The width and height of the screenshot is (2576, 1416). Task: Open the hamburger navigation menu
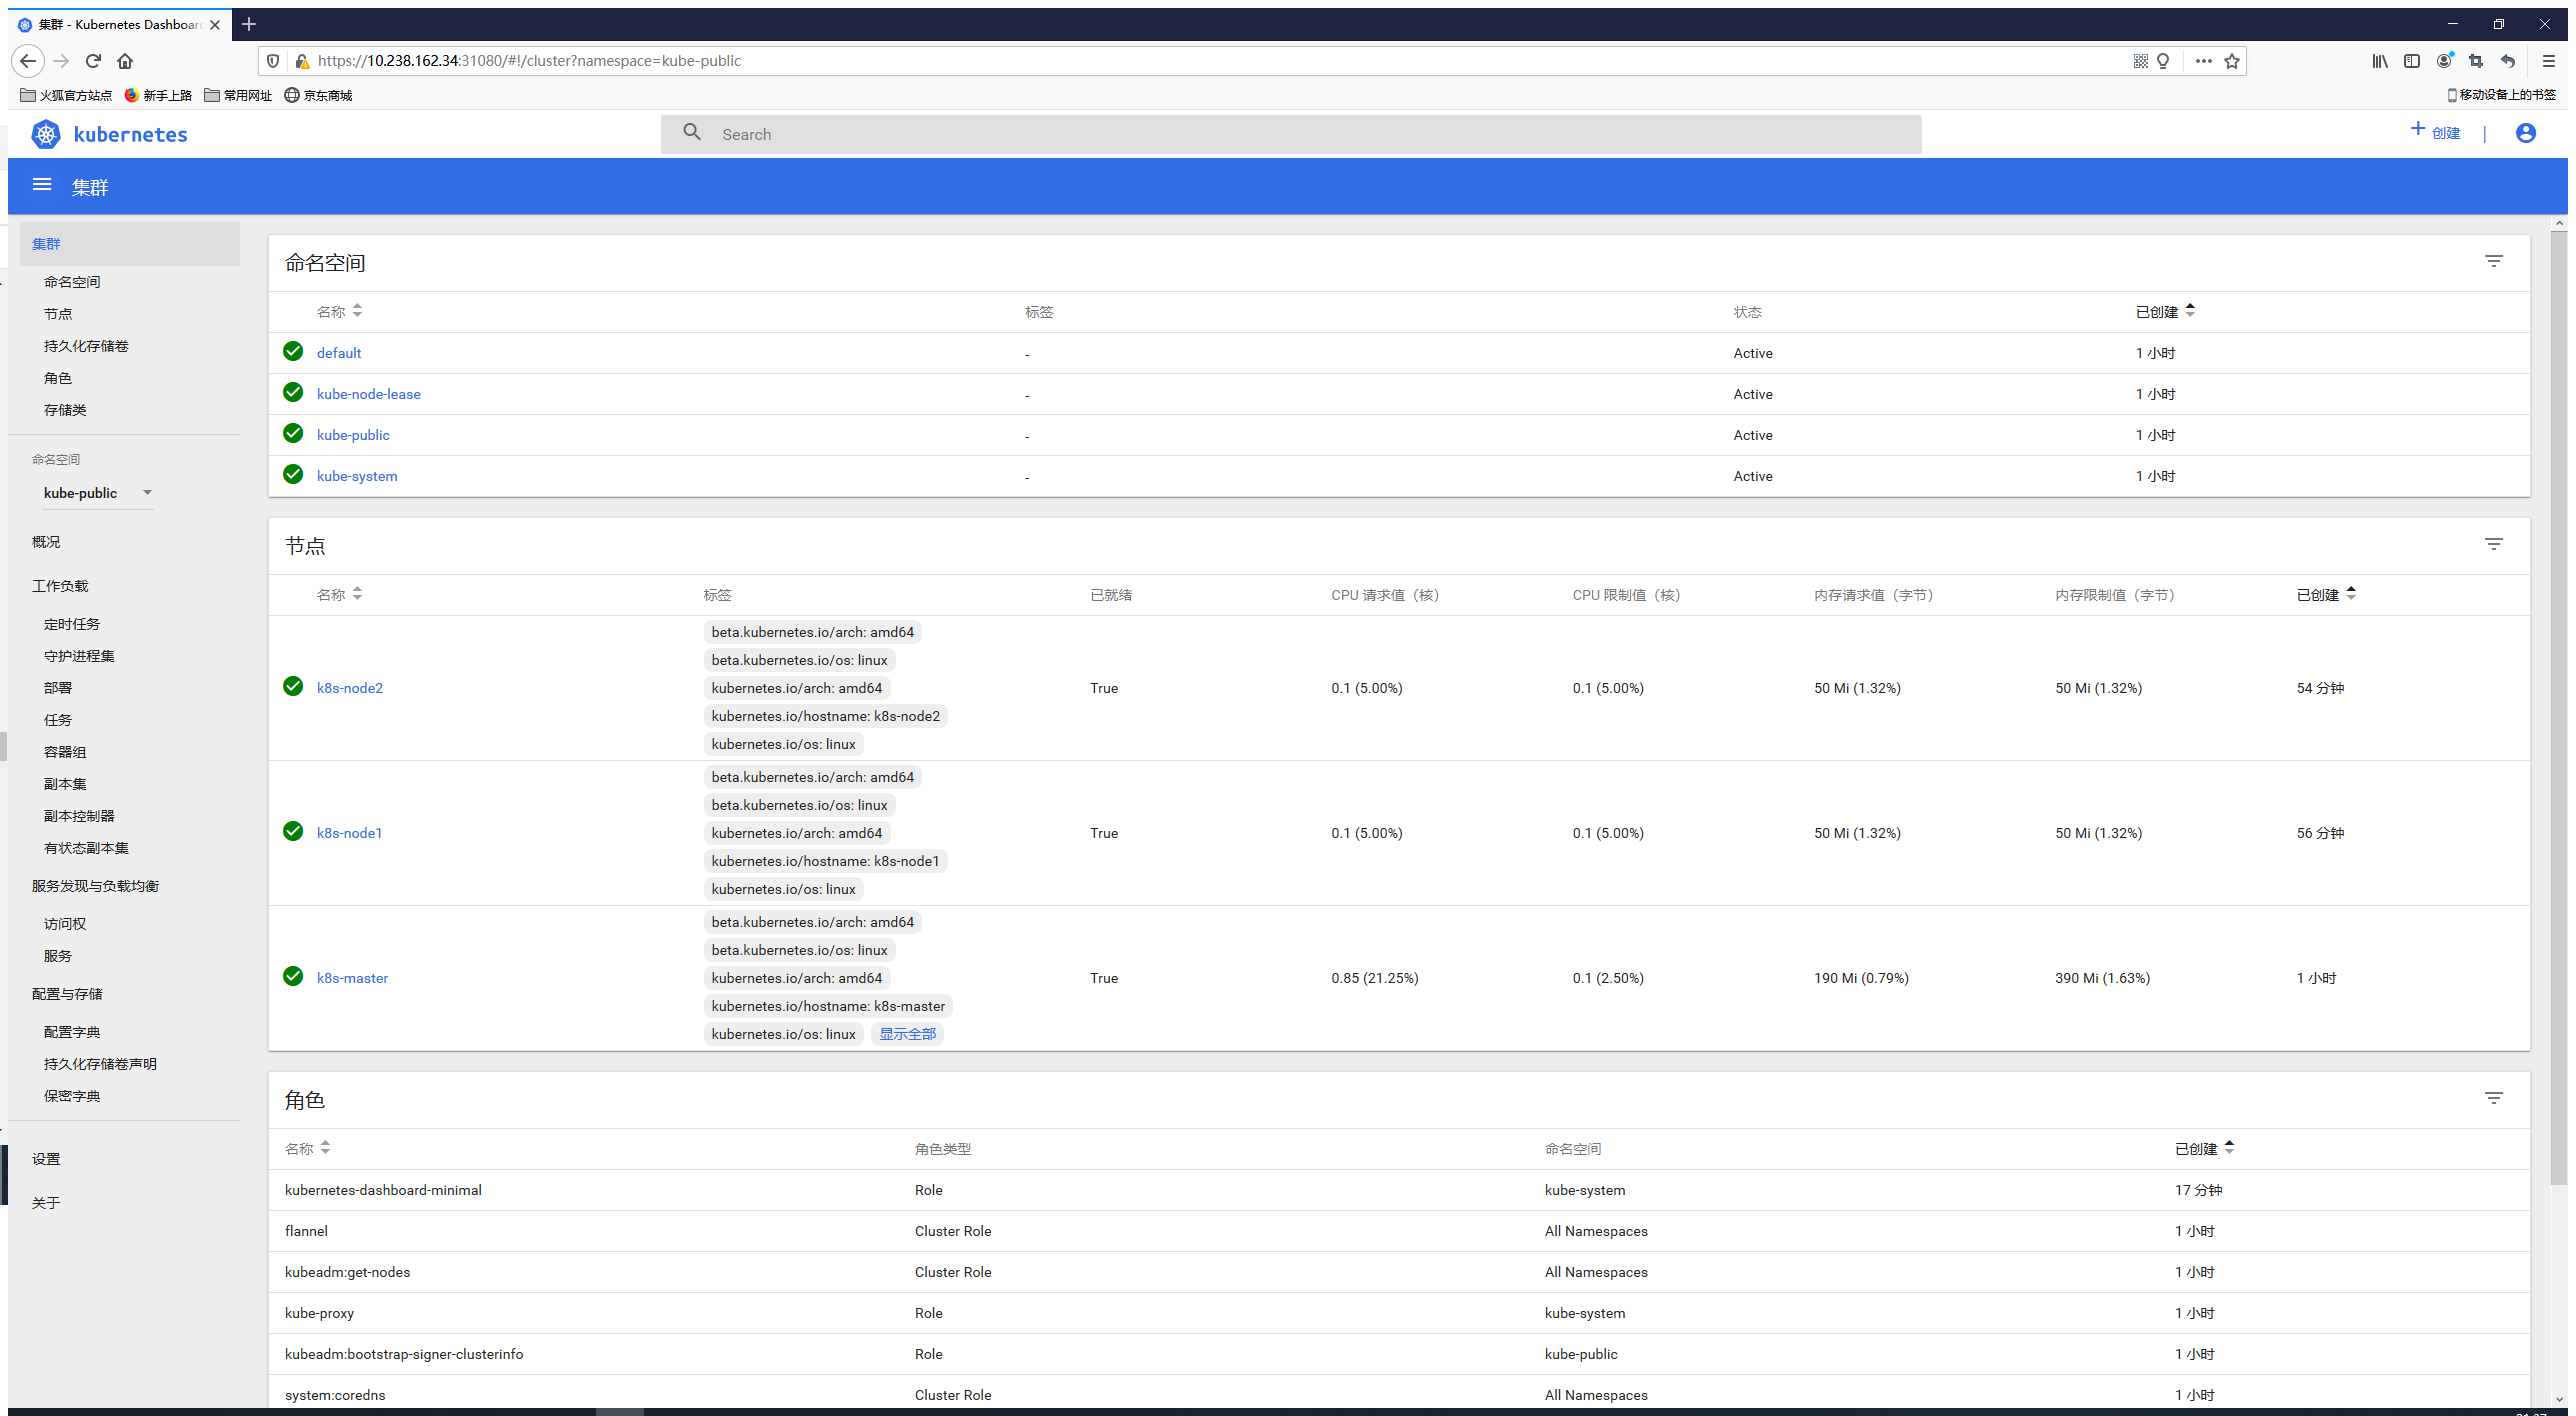point(42,184)
